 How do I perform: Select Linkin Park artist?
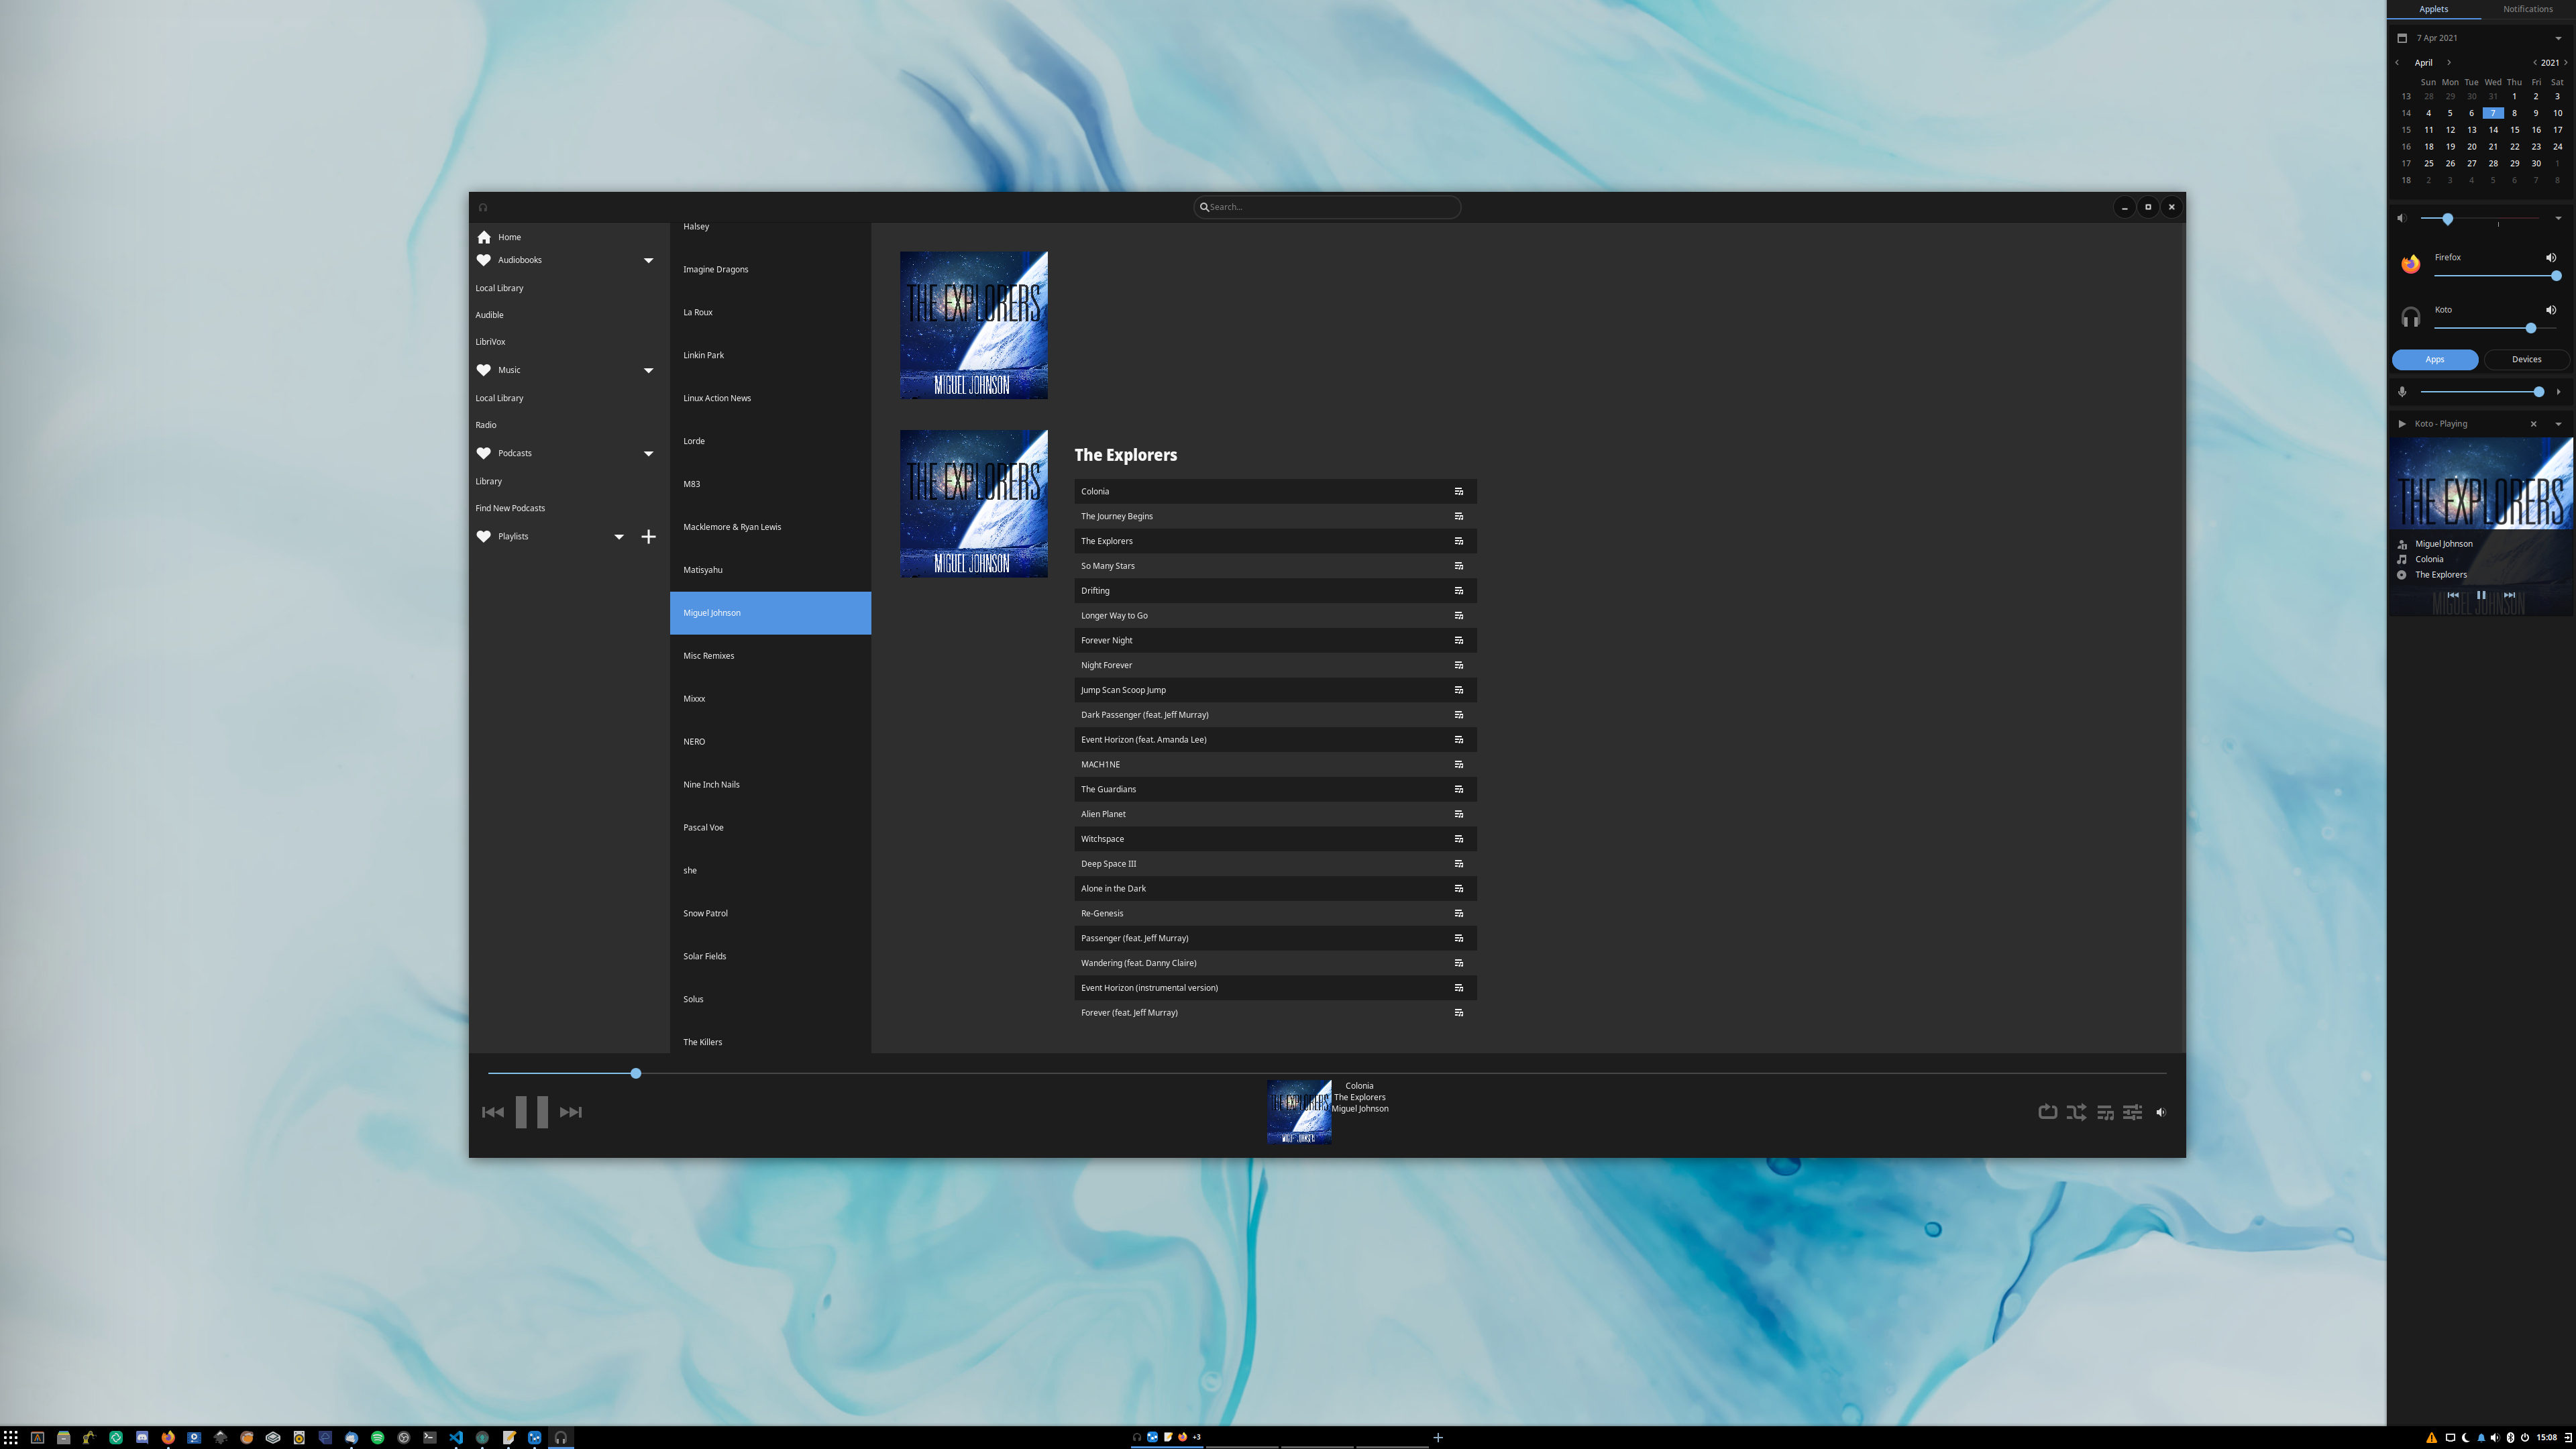(x=703, y=355)
